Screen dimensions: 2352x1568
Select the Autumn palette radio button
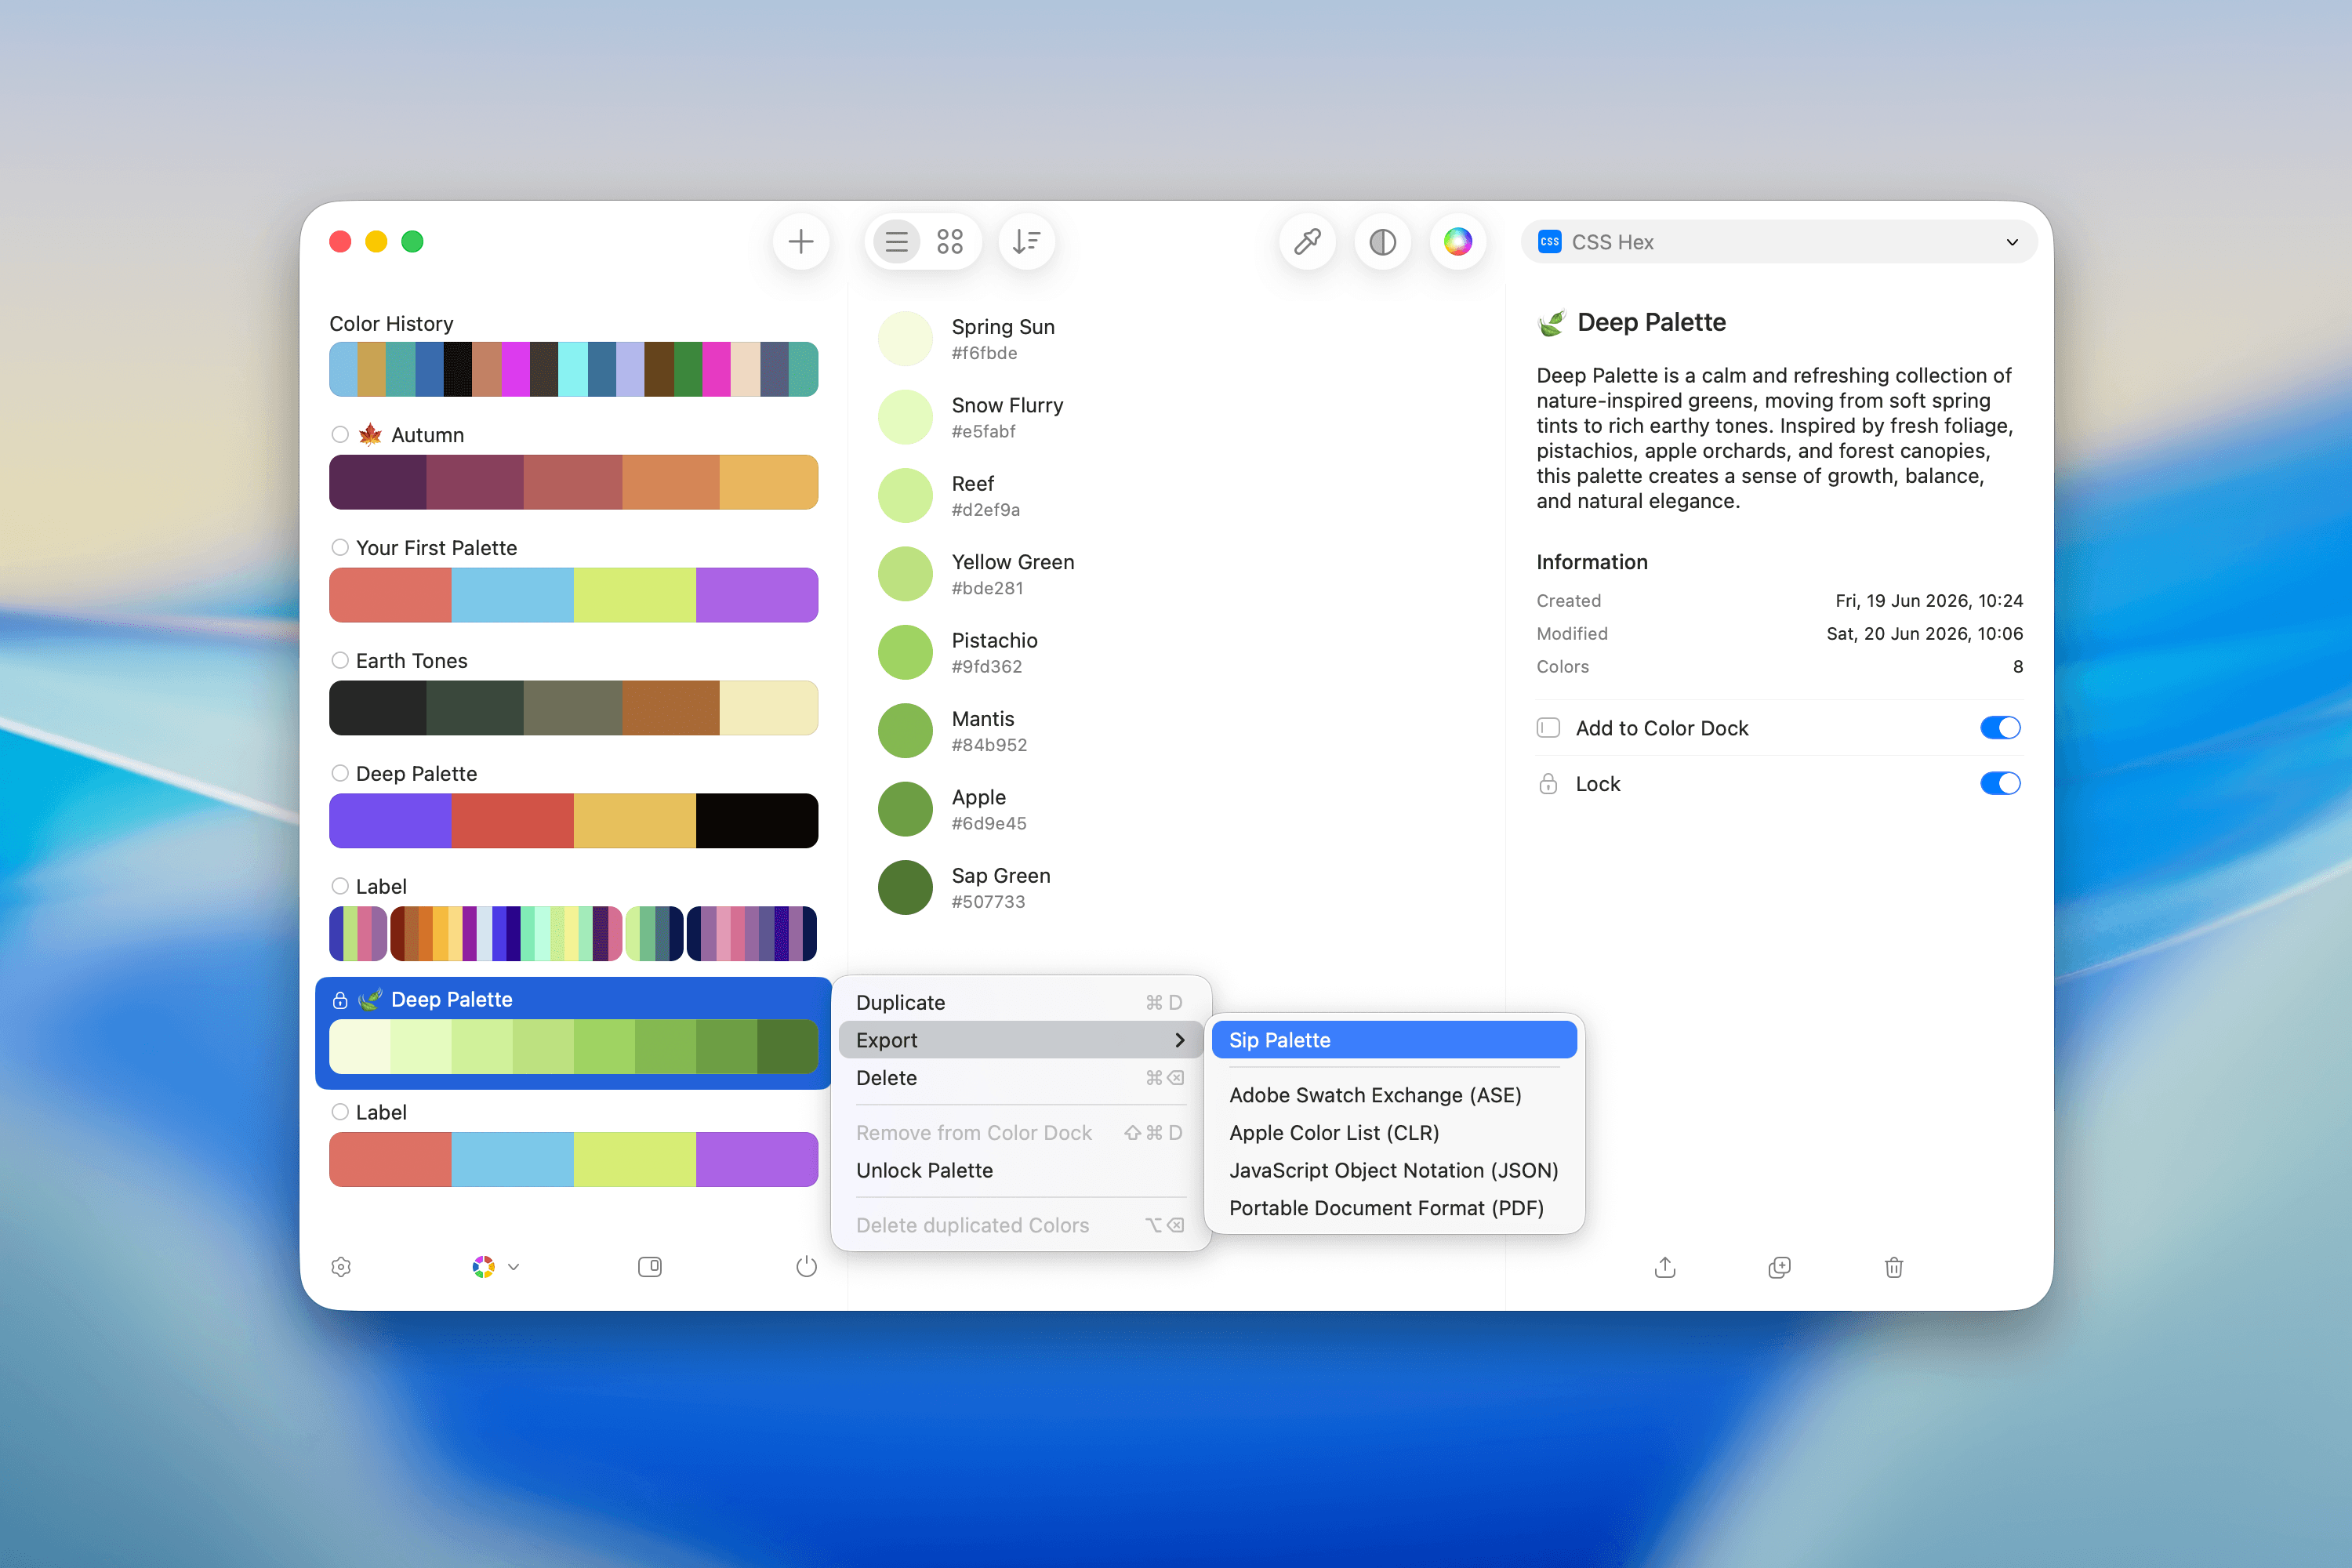point(340,434)
